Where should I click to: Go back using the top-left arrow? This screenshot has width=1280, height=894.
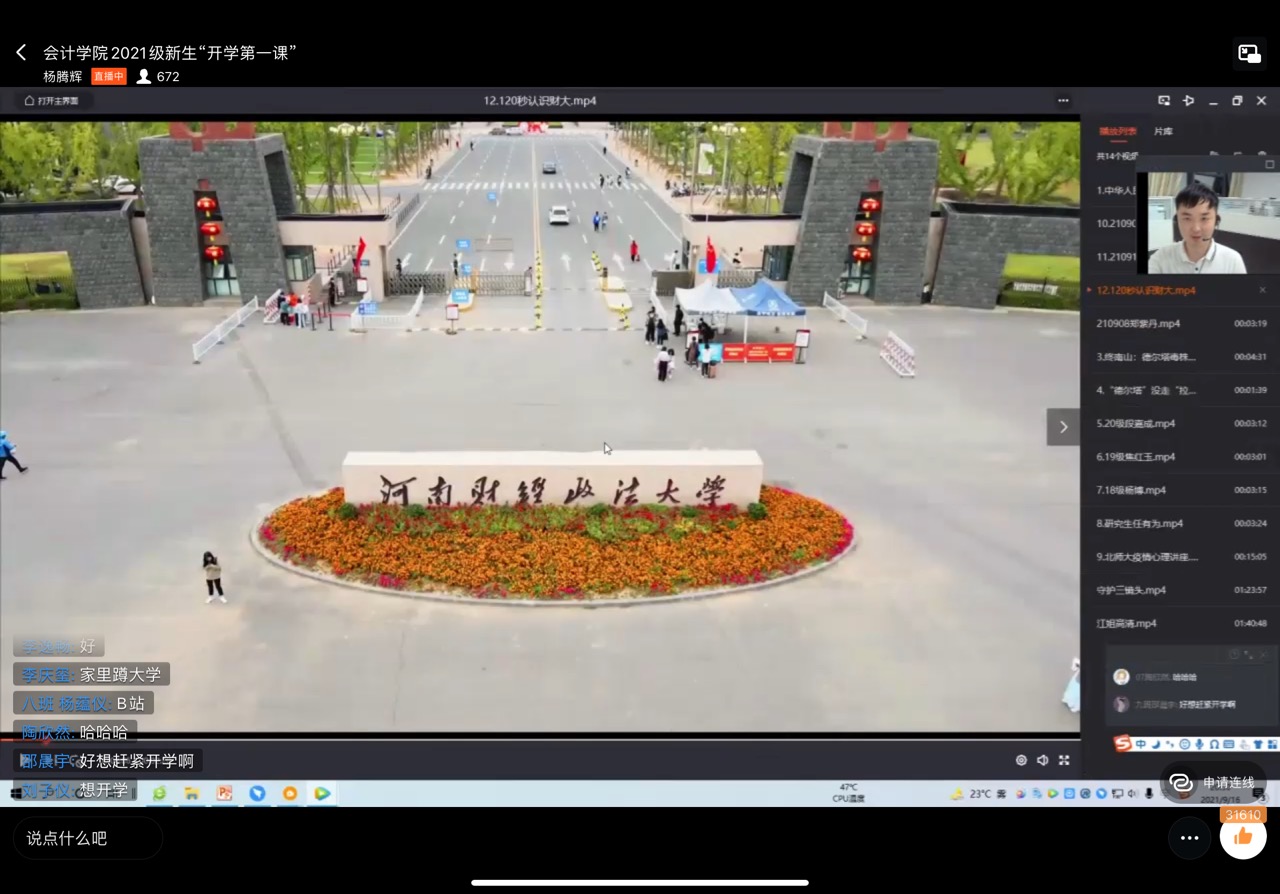(21, 53)
